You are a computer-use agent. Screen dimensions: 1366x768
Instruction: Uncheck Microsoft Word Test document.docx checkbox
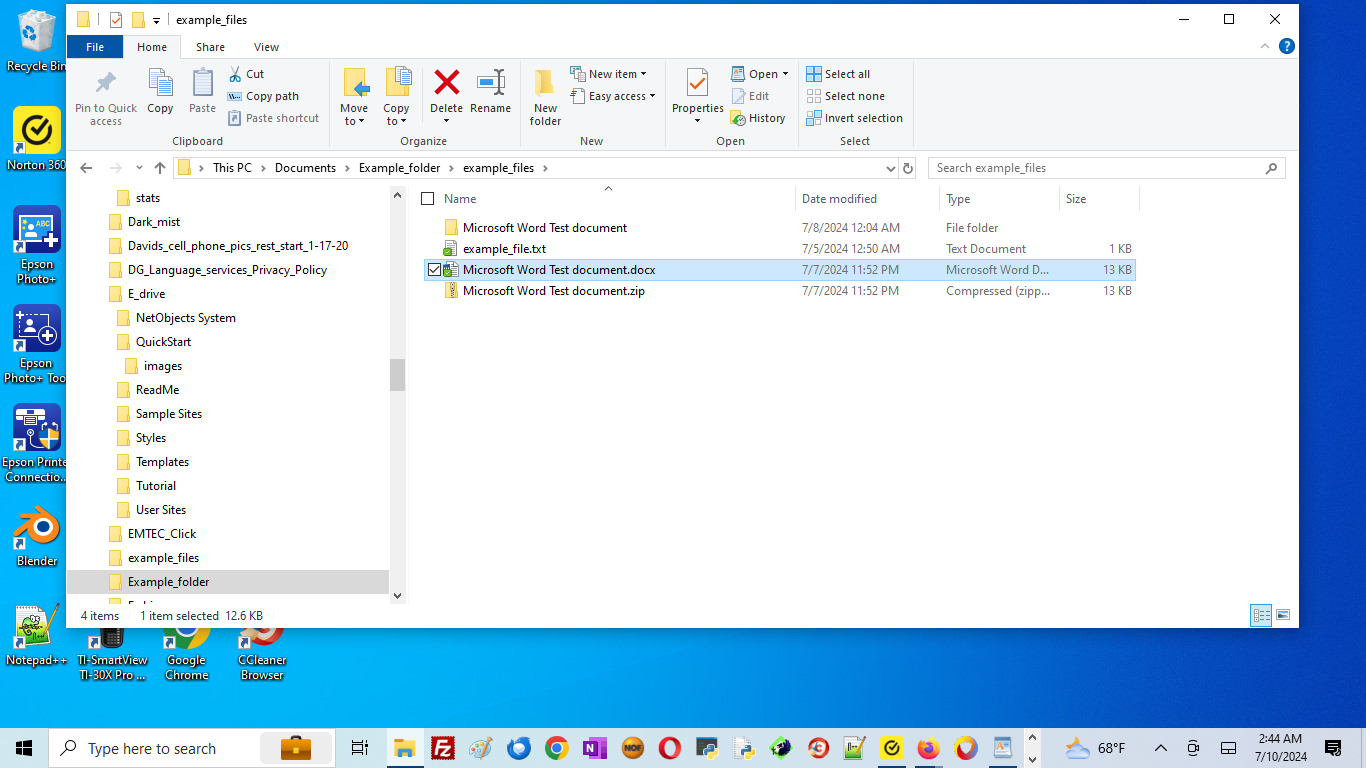click(x=434, y=270)
